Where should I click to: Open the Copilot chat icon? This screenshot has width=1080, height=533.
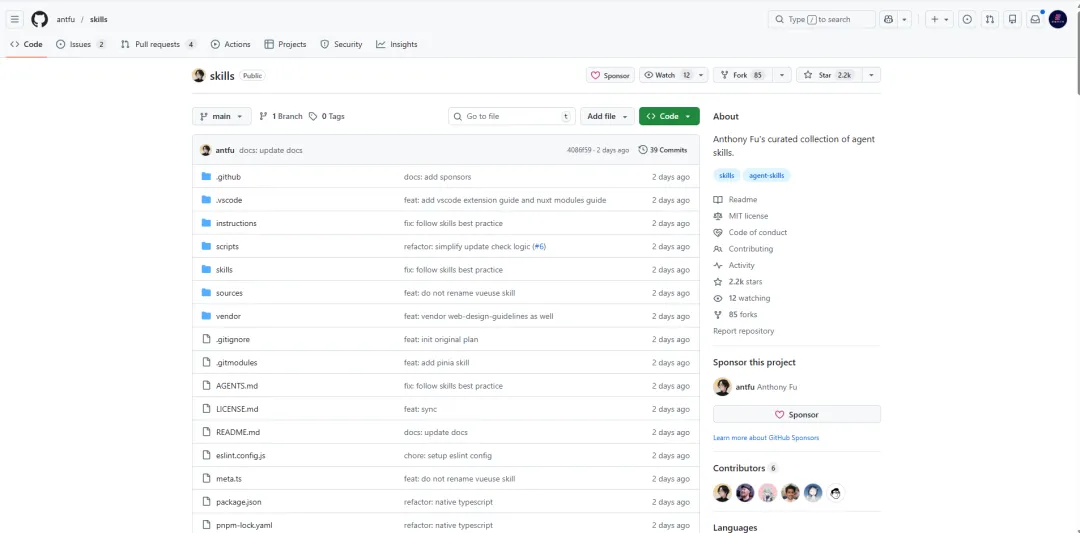(889, 19)
